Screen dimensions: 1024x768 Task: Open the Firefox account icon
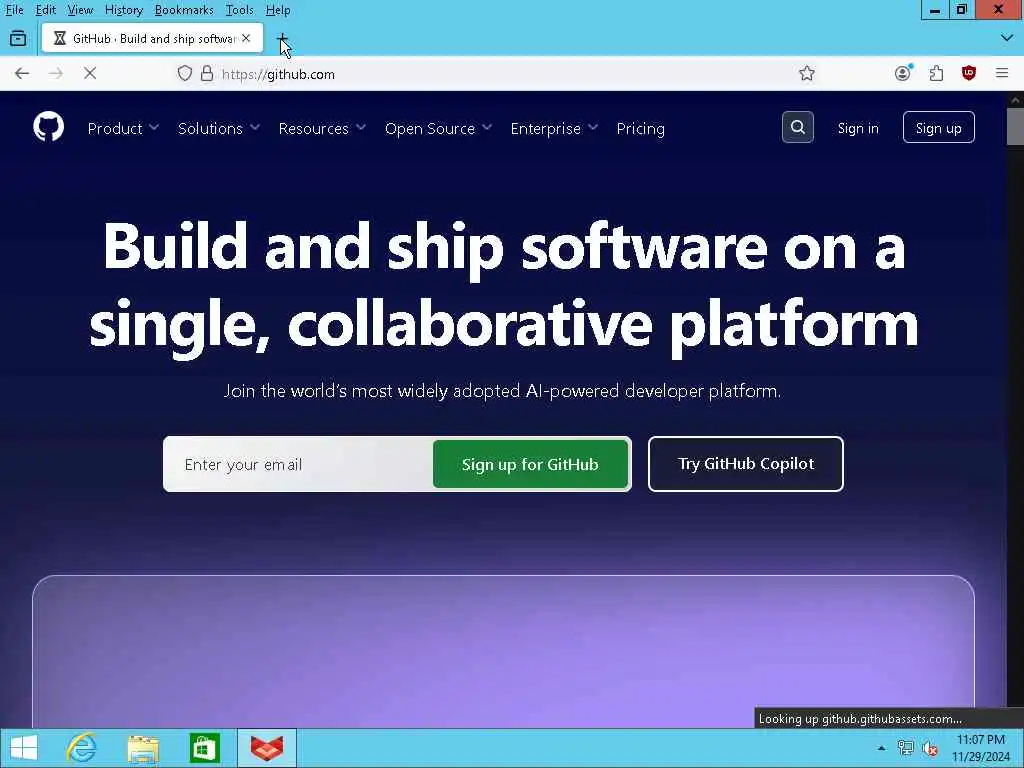pos(903,73)
